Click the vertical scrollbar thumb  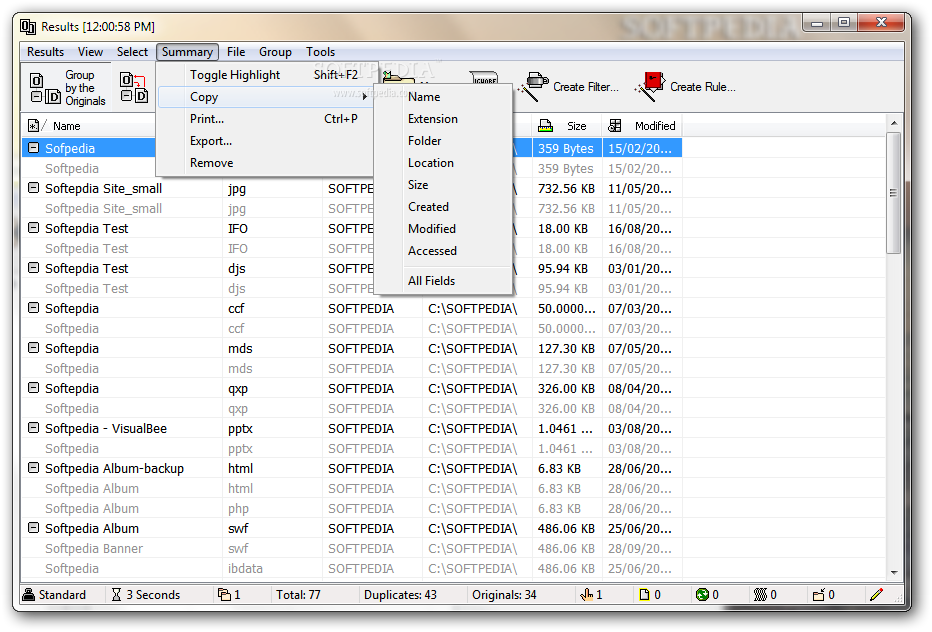pyautogui.click(x=893, y=193)
